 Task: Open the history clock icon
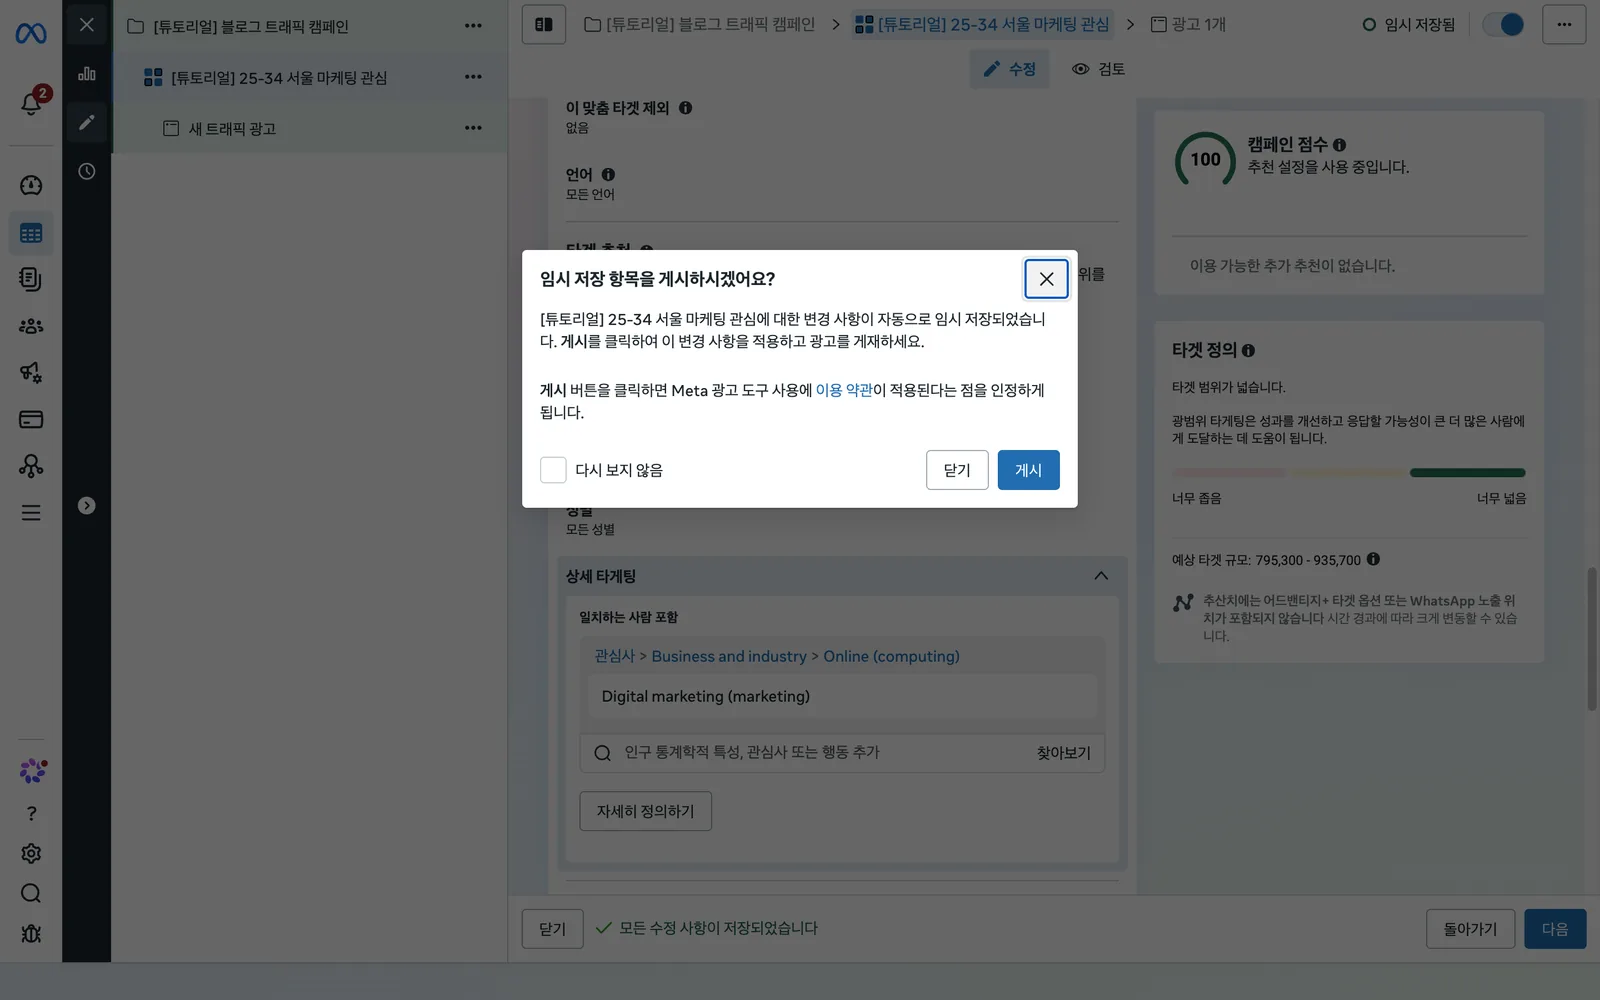pos(87,171)
